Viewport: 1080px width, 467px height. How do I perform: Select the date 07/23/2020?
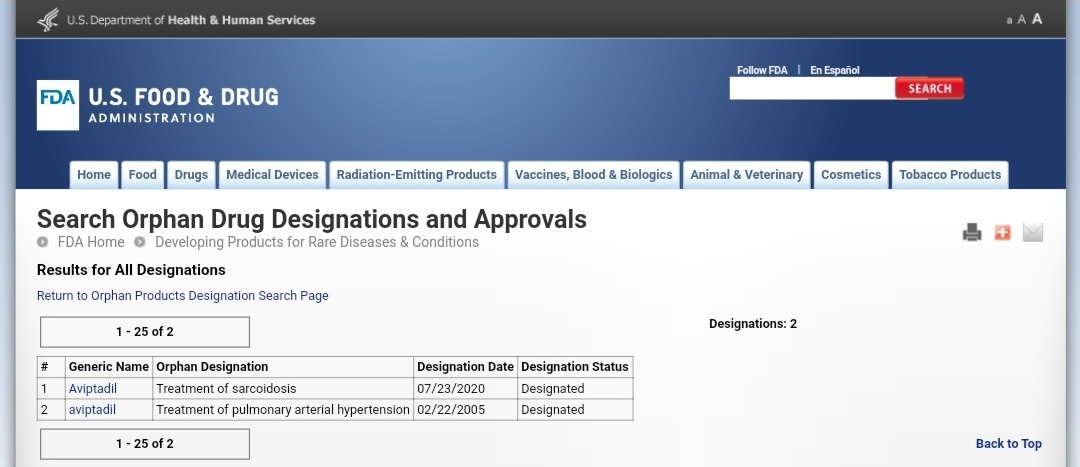[451, 388]
